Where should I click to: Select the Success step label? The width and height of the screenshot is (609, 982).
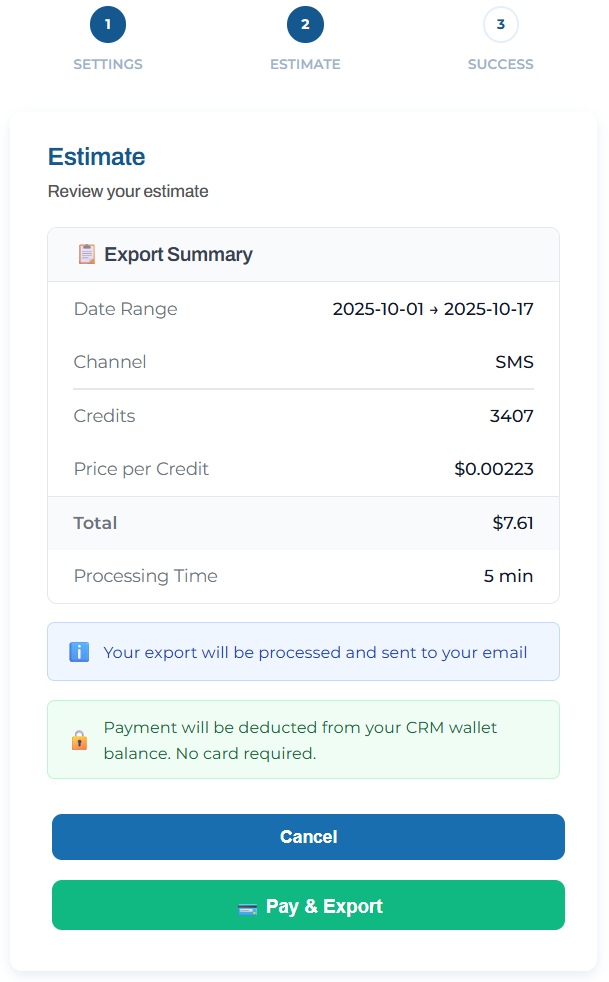click(501, 64)
